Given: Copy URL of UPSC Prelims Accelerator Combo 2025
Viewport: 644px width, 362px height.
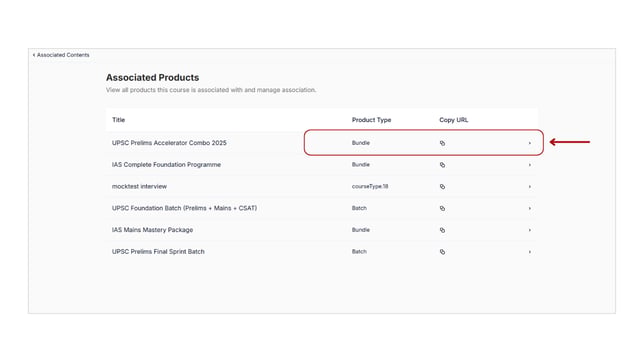Looking at the screenshot, I should (442, 143).
